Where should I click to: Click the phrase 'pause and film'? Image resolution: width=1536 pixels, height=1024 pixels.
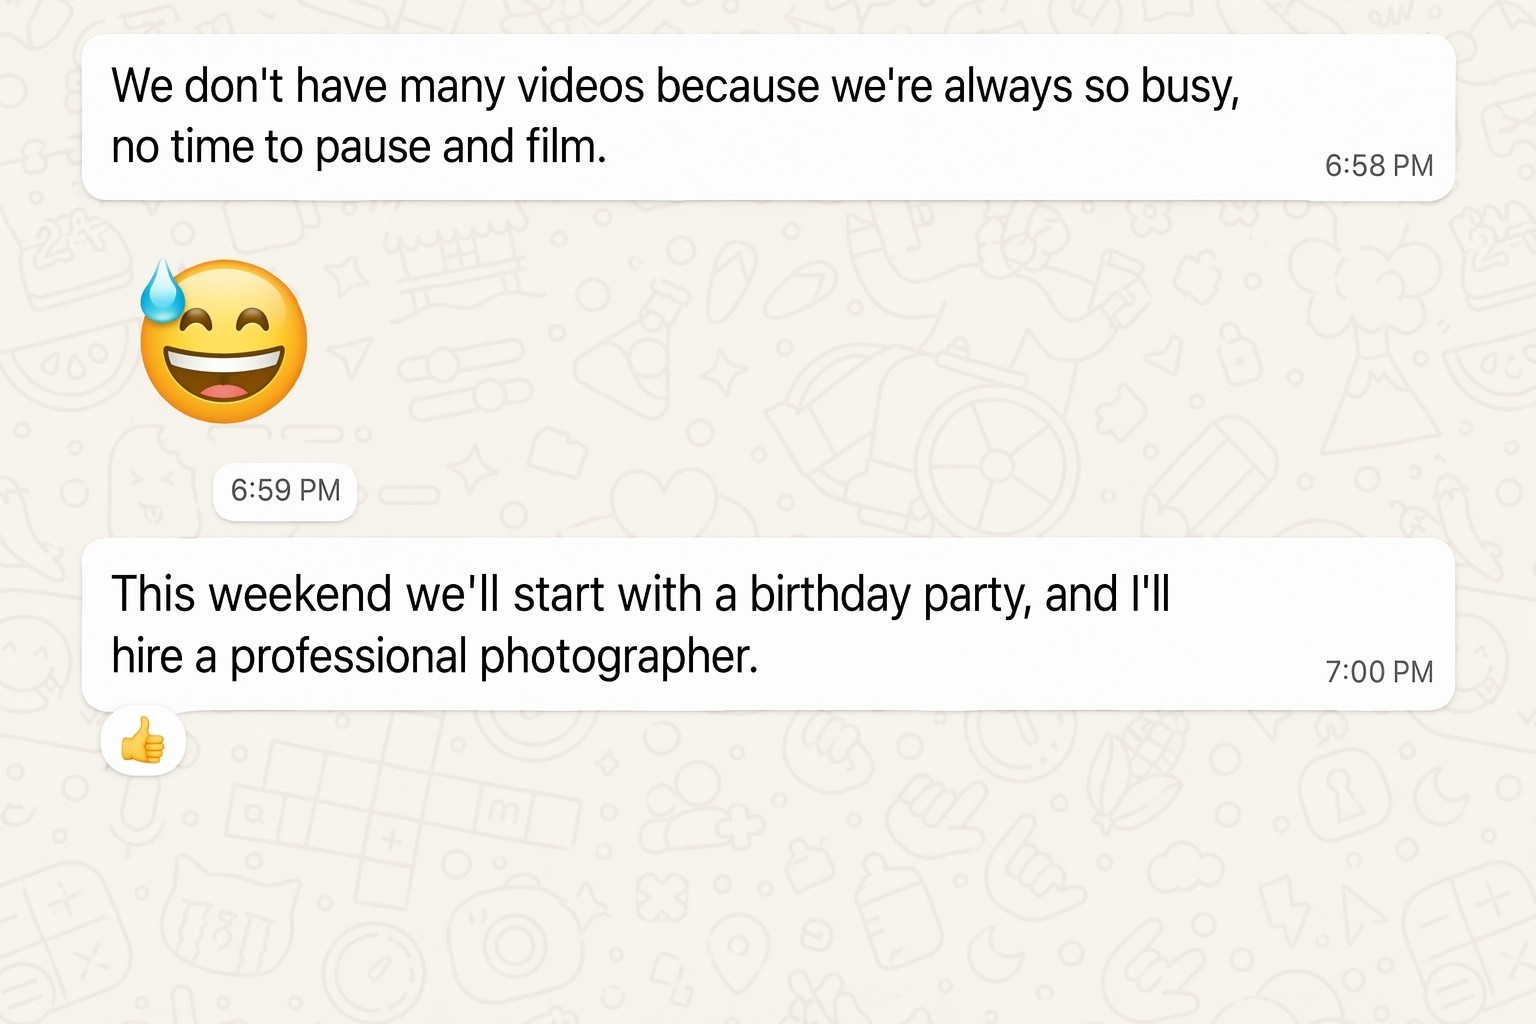point(460,148)
